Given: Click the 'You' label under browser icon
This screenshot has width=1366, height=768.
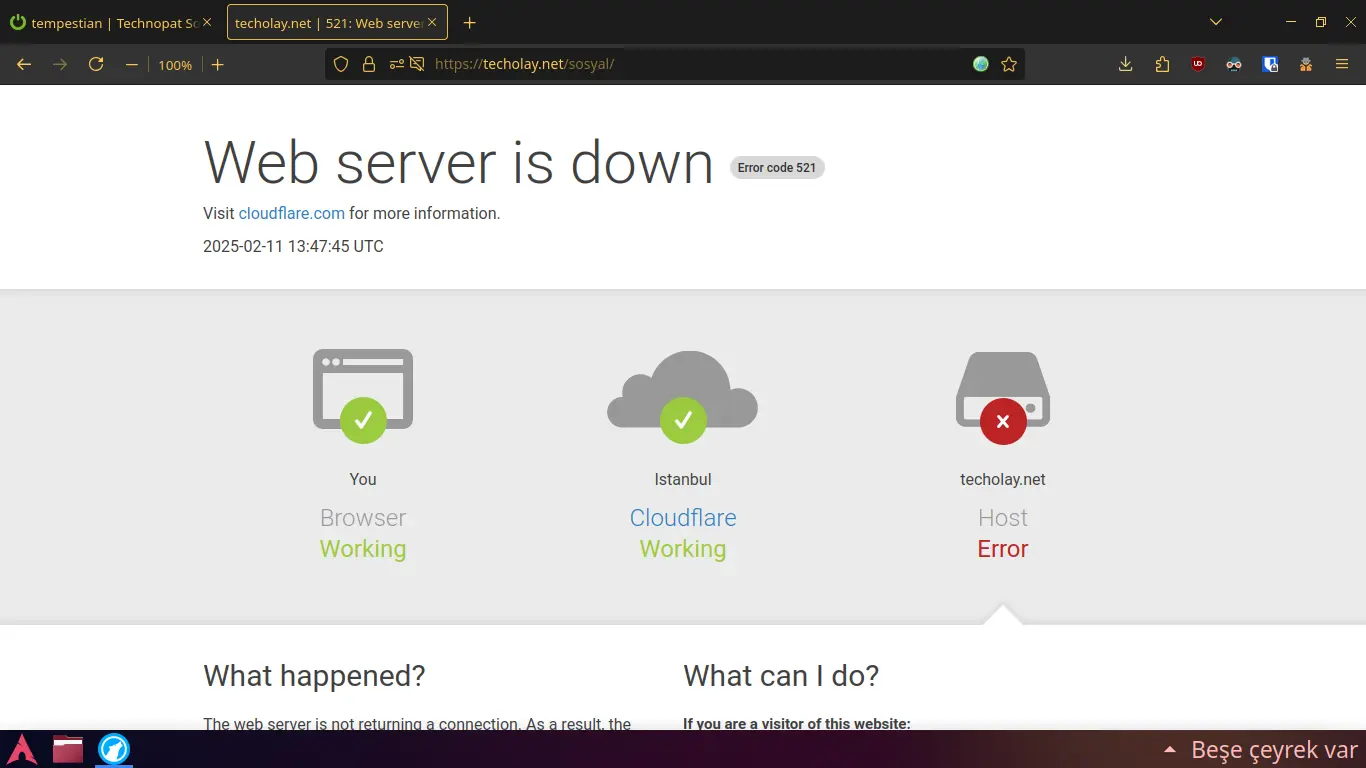Looking at the screenshot, I should pos(363,479).
